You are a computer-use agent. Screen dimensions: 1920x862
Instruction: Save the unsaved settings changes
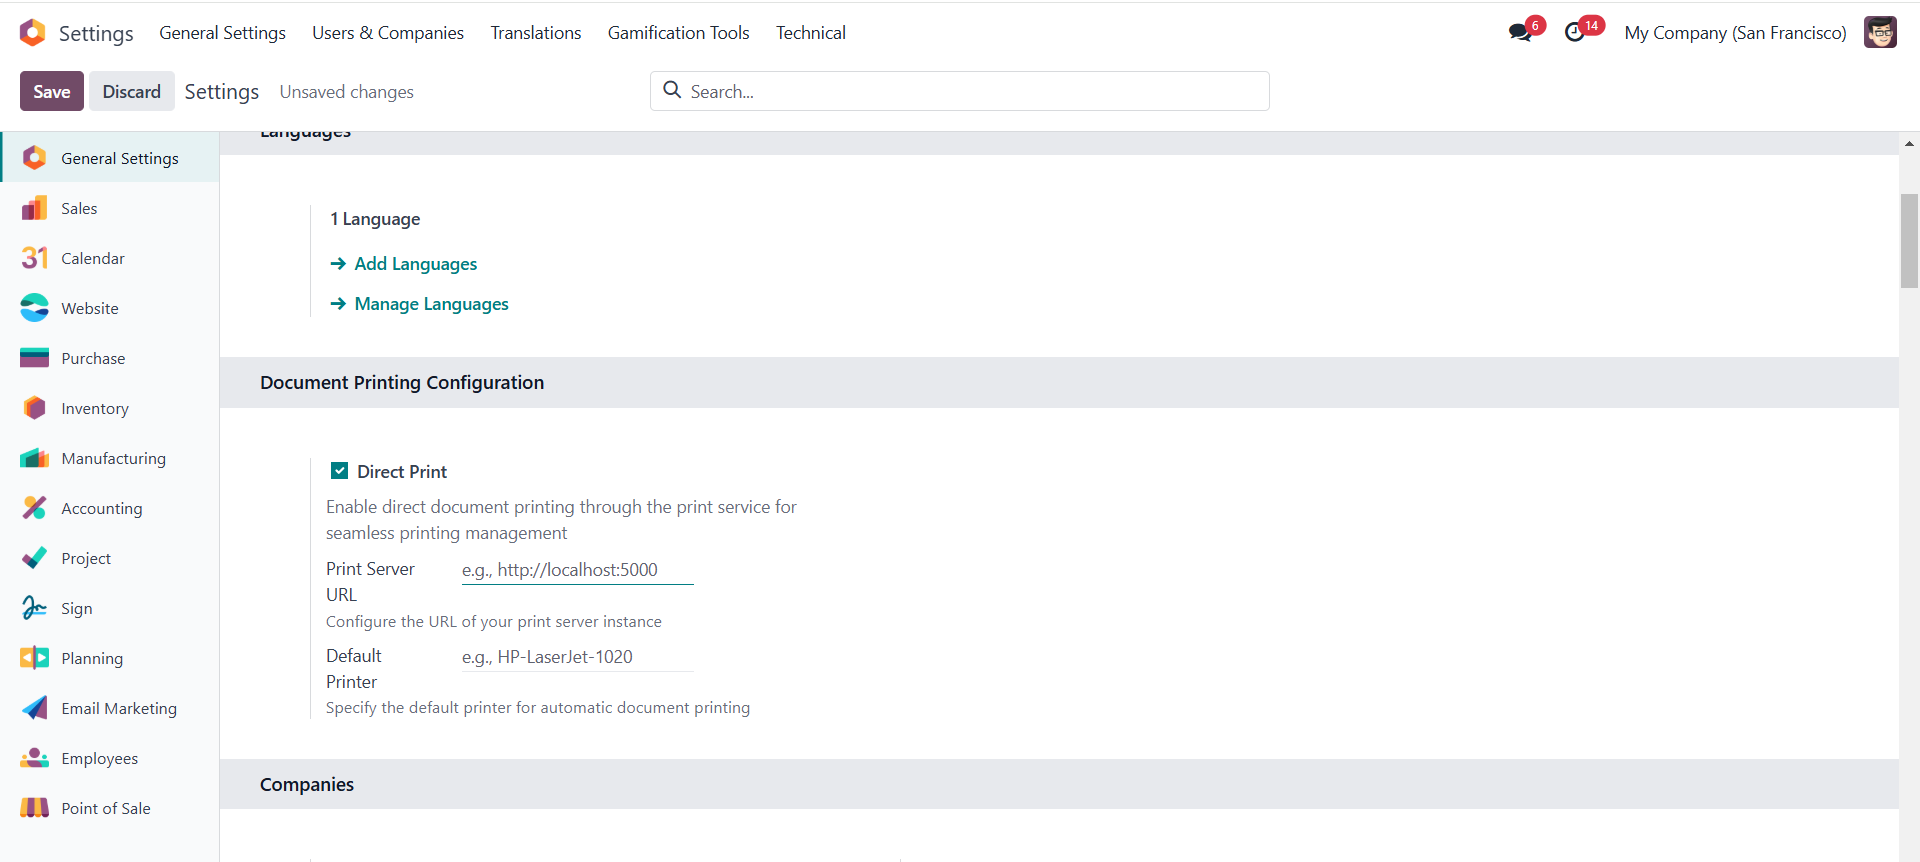click(51, 91)
